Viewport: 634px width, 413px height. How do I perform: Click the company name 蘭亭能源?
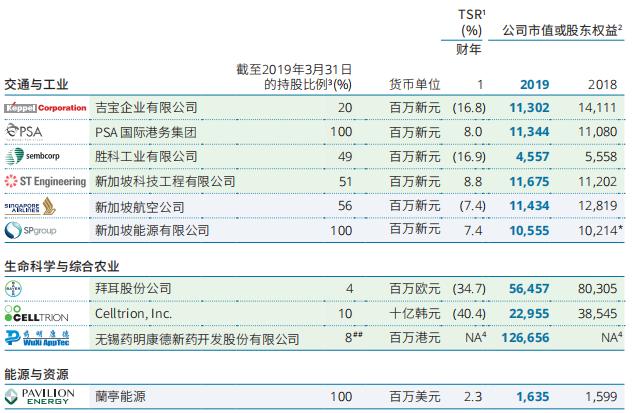pyautogui.click(x=120, y=396)
